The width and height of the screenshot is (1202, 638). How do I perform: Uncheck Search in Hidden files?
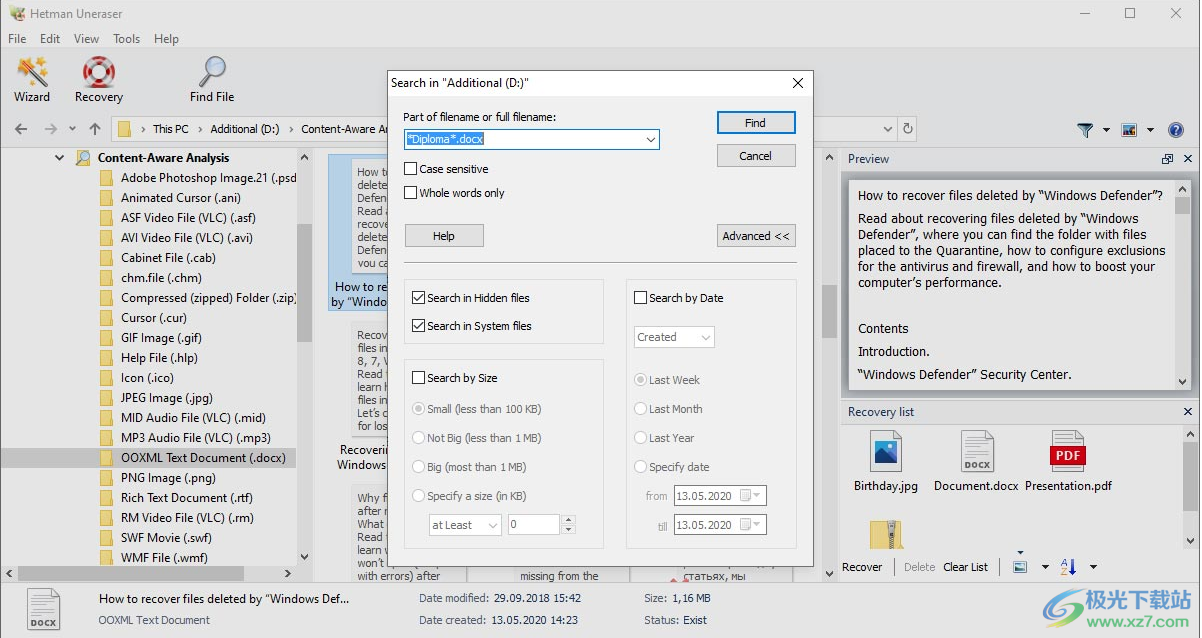(418, 298)
